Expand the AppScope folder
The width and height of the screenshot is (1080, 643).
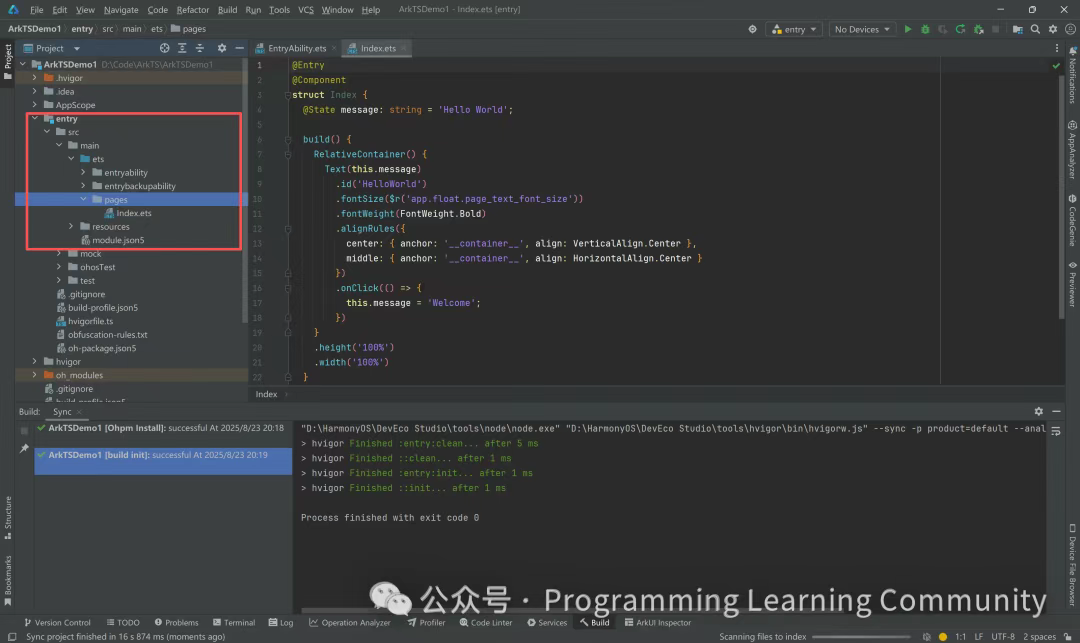[x=34, y=105]
